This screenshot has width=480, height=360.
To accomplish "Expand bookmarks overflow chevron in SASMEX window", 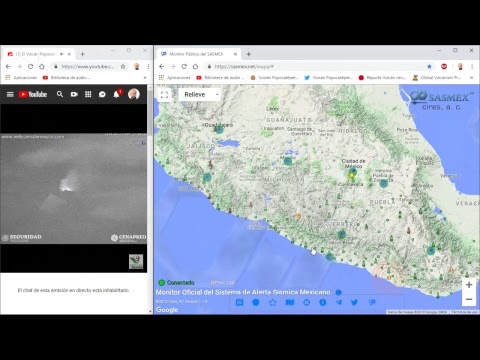I will (x=471, y=78).
